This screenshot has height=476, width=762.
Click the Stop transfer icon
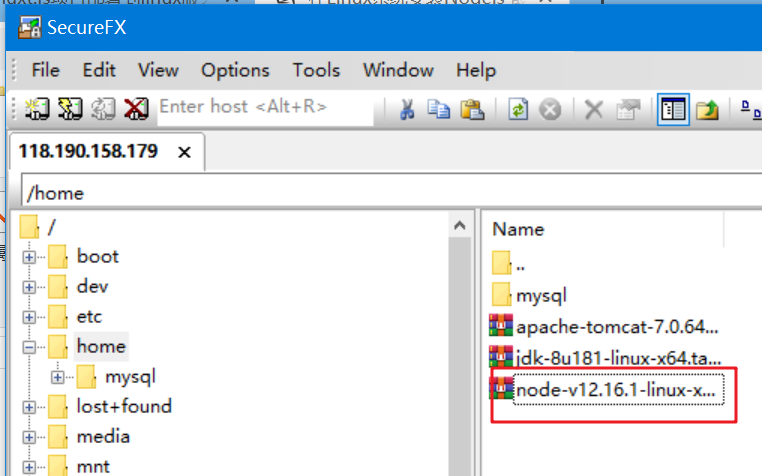tap(550, 110)
